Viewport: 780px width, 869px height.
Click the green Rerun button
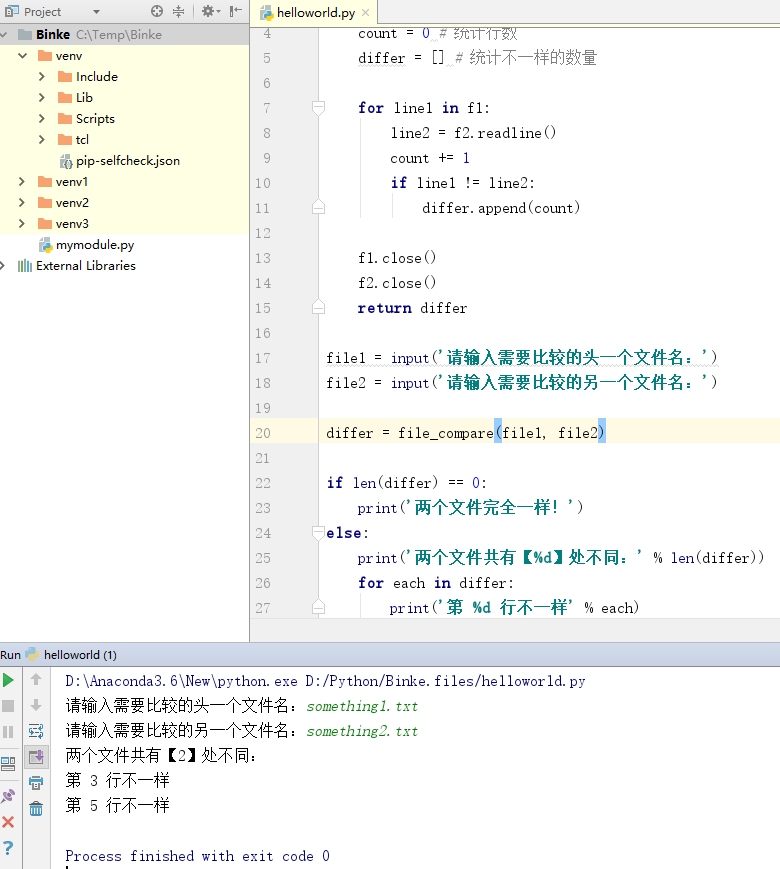[x=8, y=680]
